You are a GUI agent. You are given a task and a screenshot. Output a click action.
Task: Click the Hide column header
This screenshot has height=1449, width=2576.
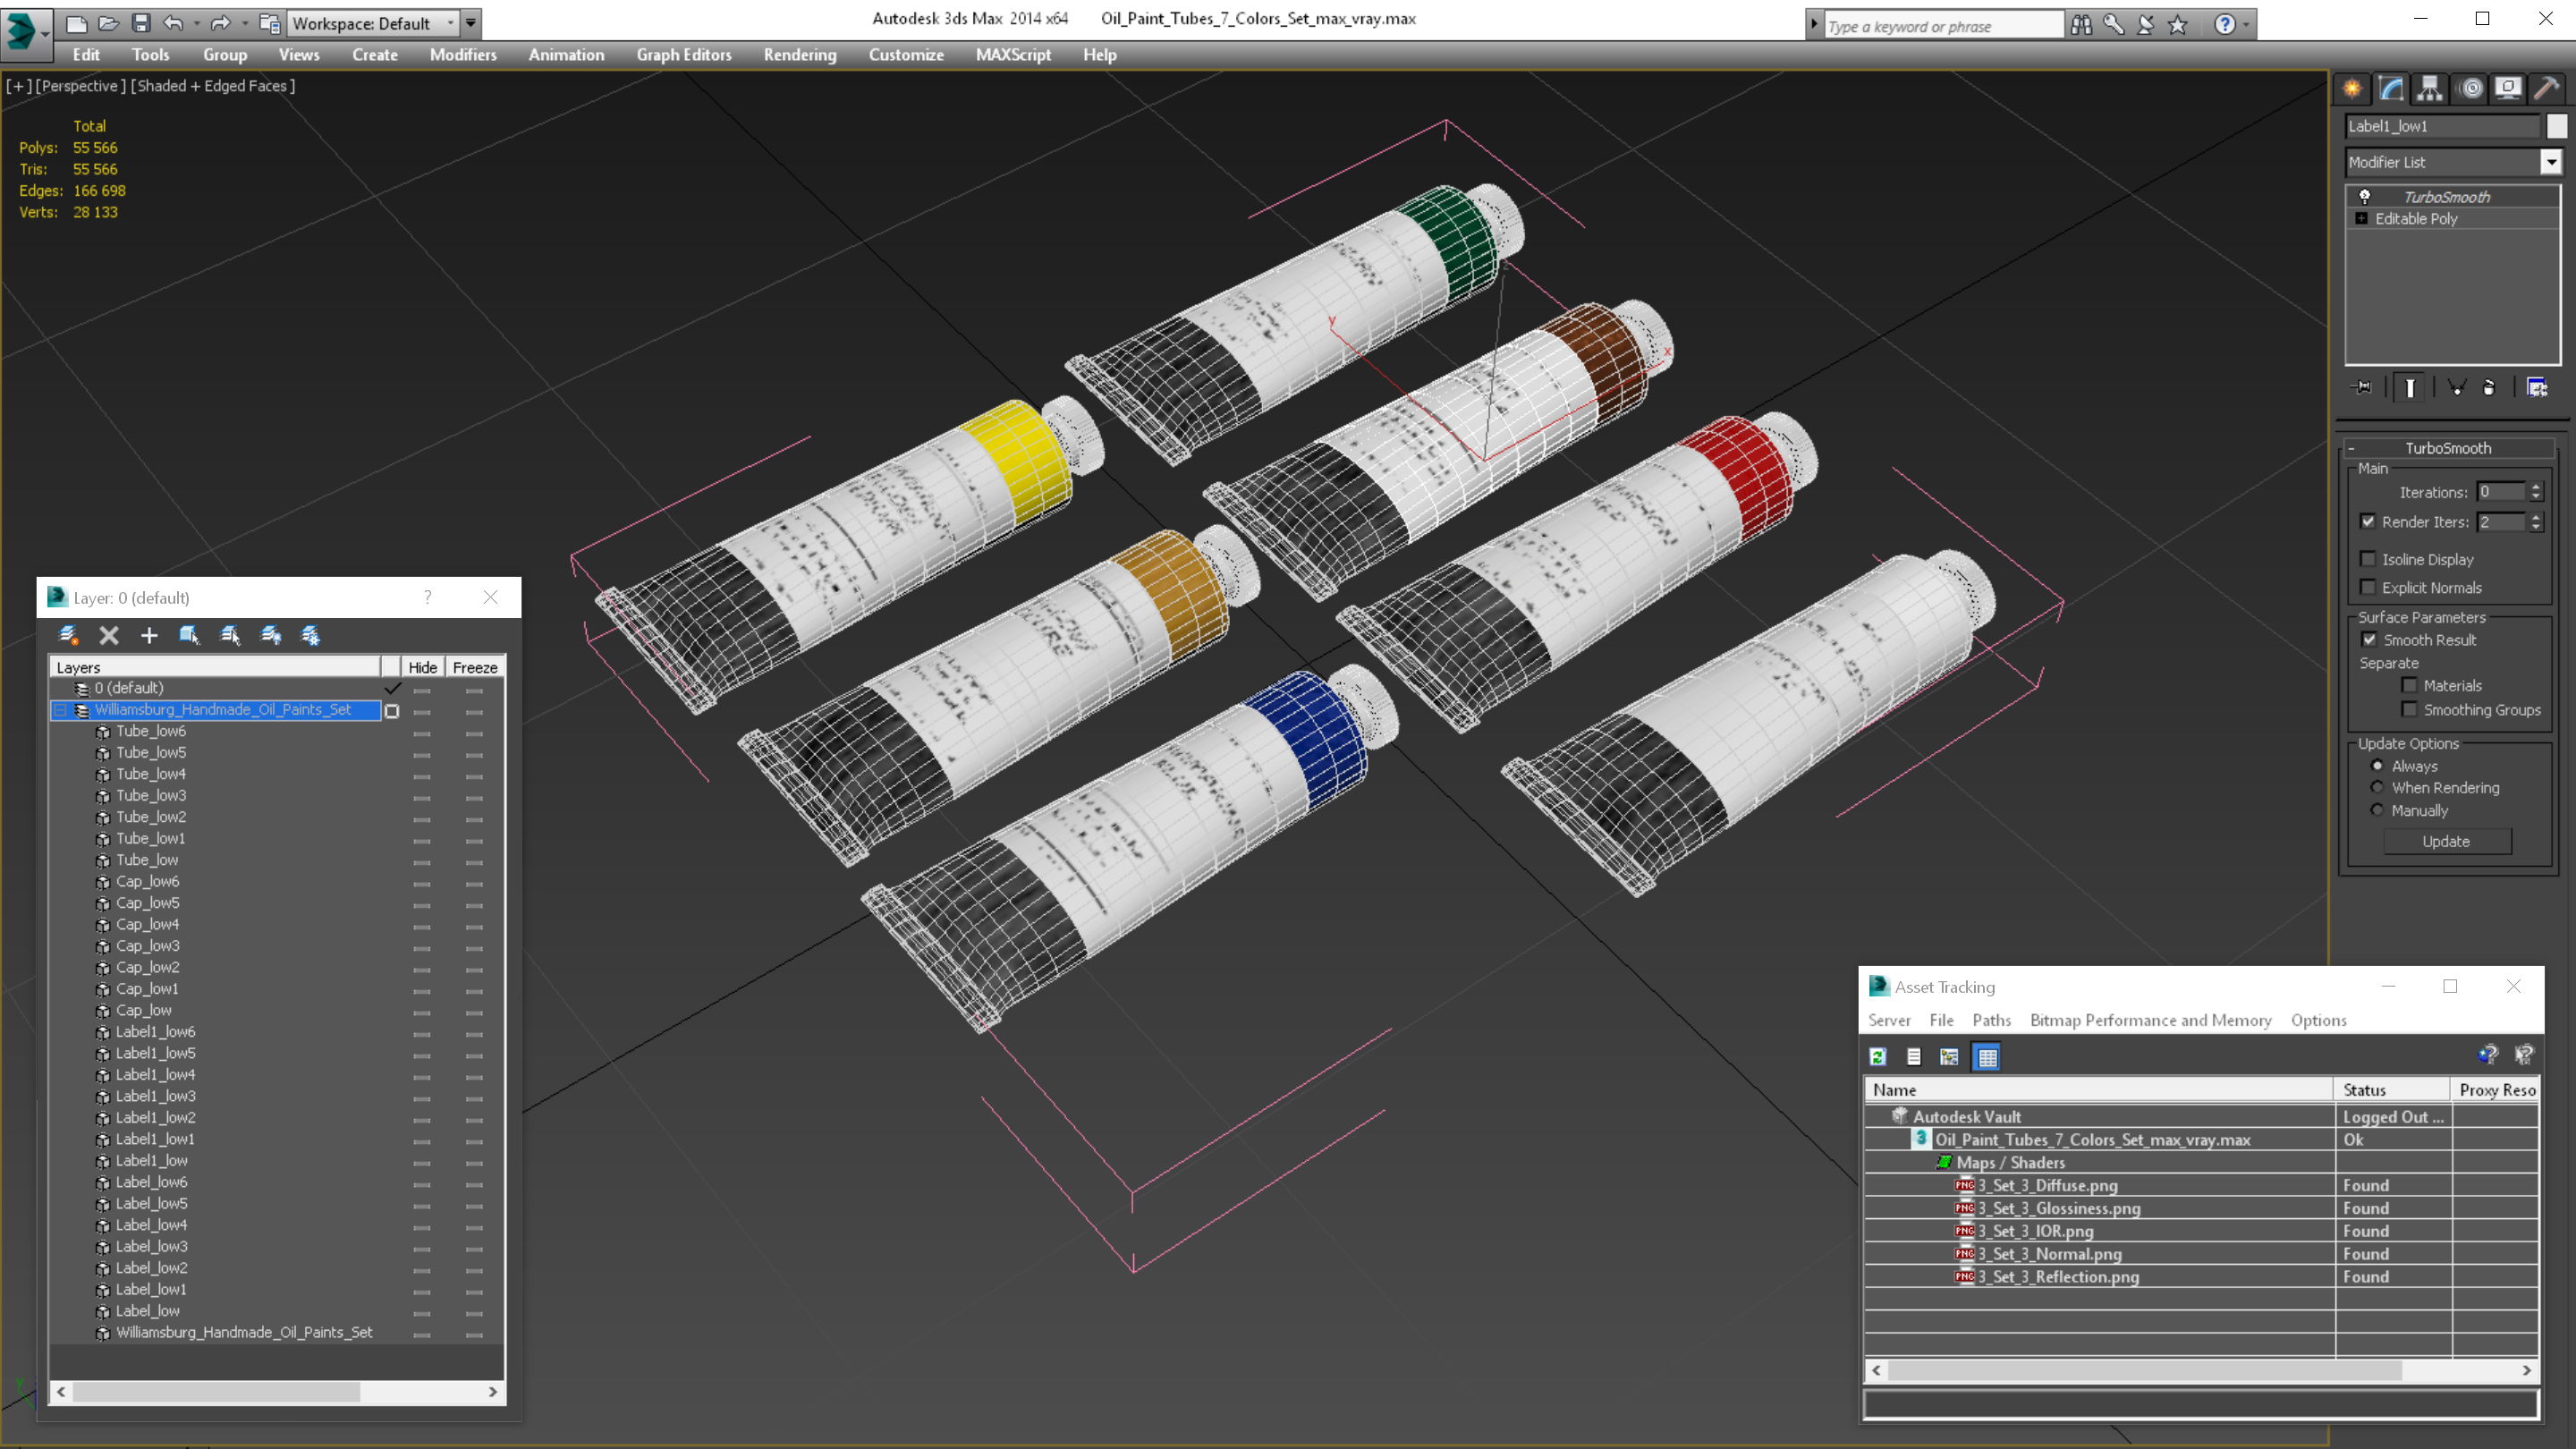422,667
